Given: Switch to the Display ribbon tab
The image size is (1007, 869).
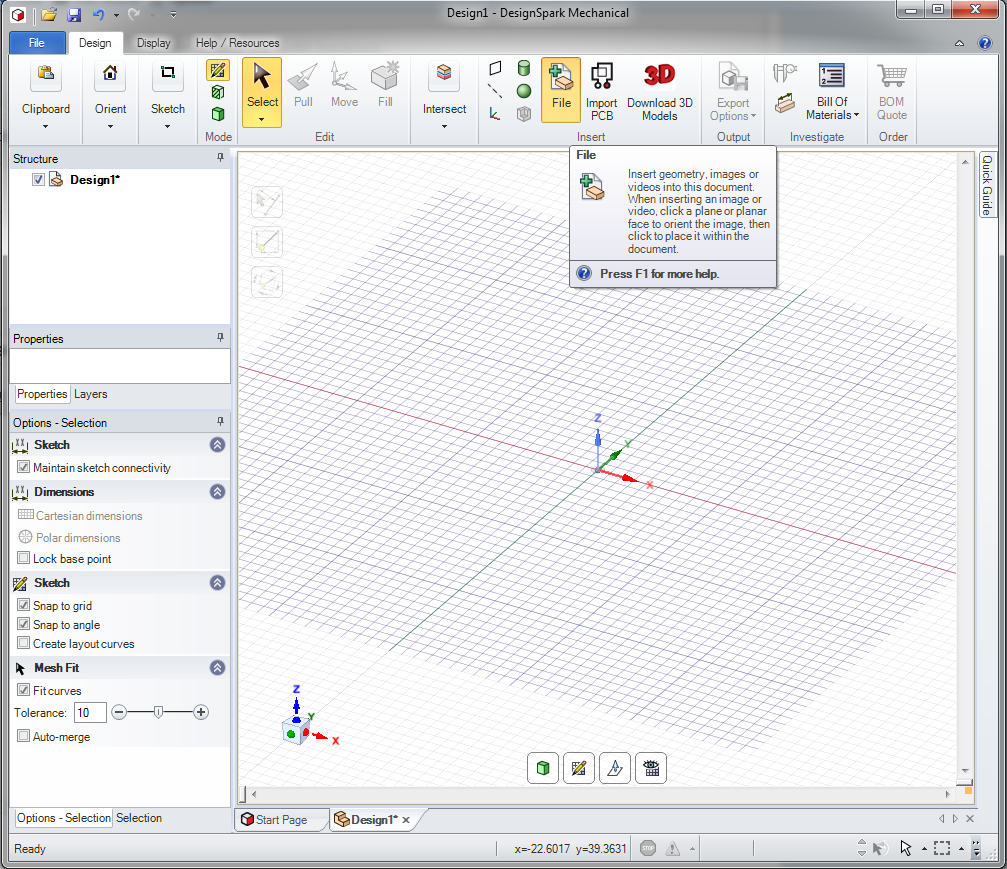Looking at the screenshot, I should point(153,43).
